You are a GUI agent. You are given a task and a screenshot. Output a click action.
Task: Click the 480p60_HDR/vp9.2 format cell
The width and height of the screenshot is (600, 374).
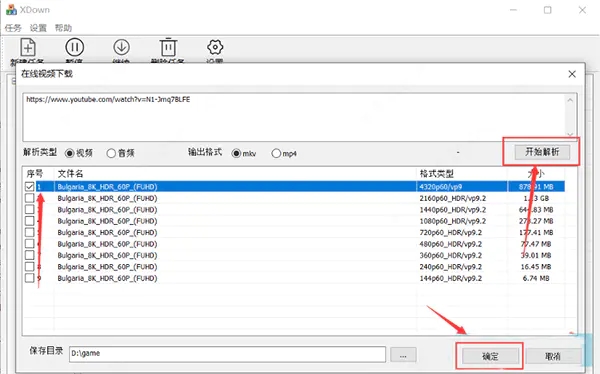click(451, 244)
